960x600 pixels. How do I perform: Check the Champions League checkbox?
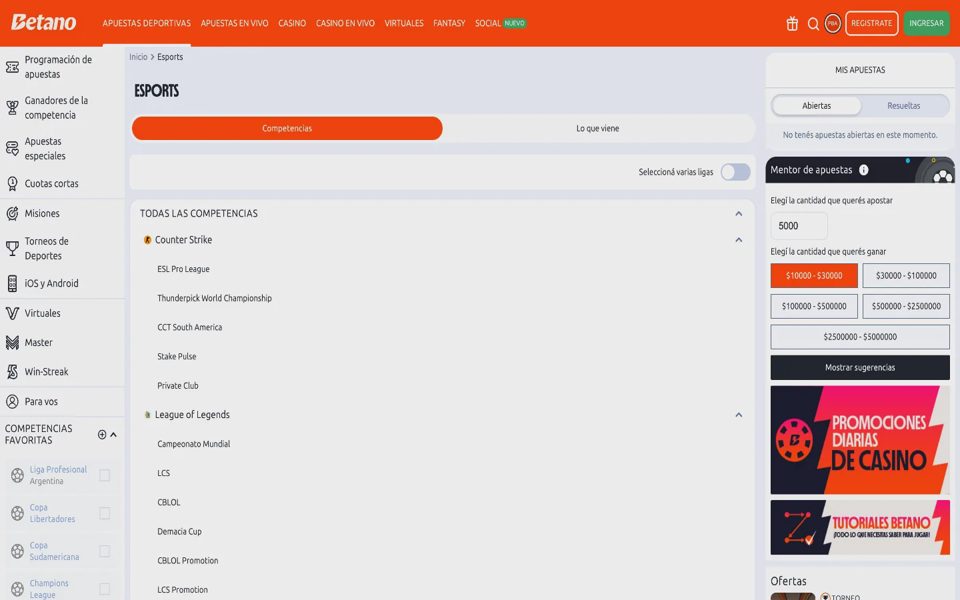click(x=105, y=589)
